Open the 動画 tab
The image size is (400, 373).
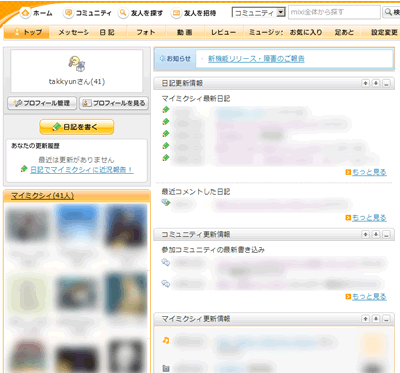pyautogui.click(x=185, y=32)
